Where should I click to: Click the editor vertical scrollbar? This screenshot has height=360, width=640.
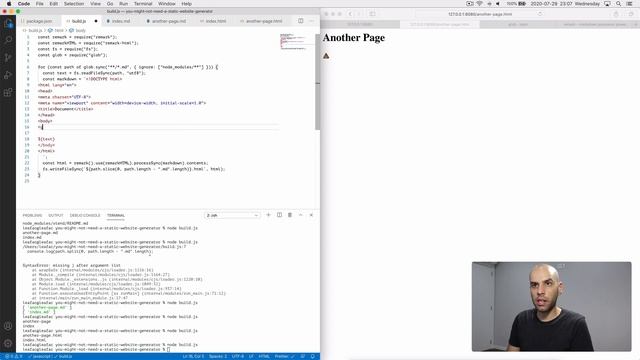point(318,82)
